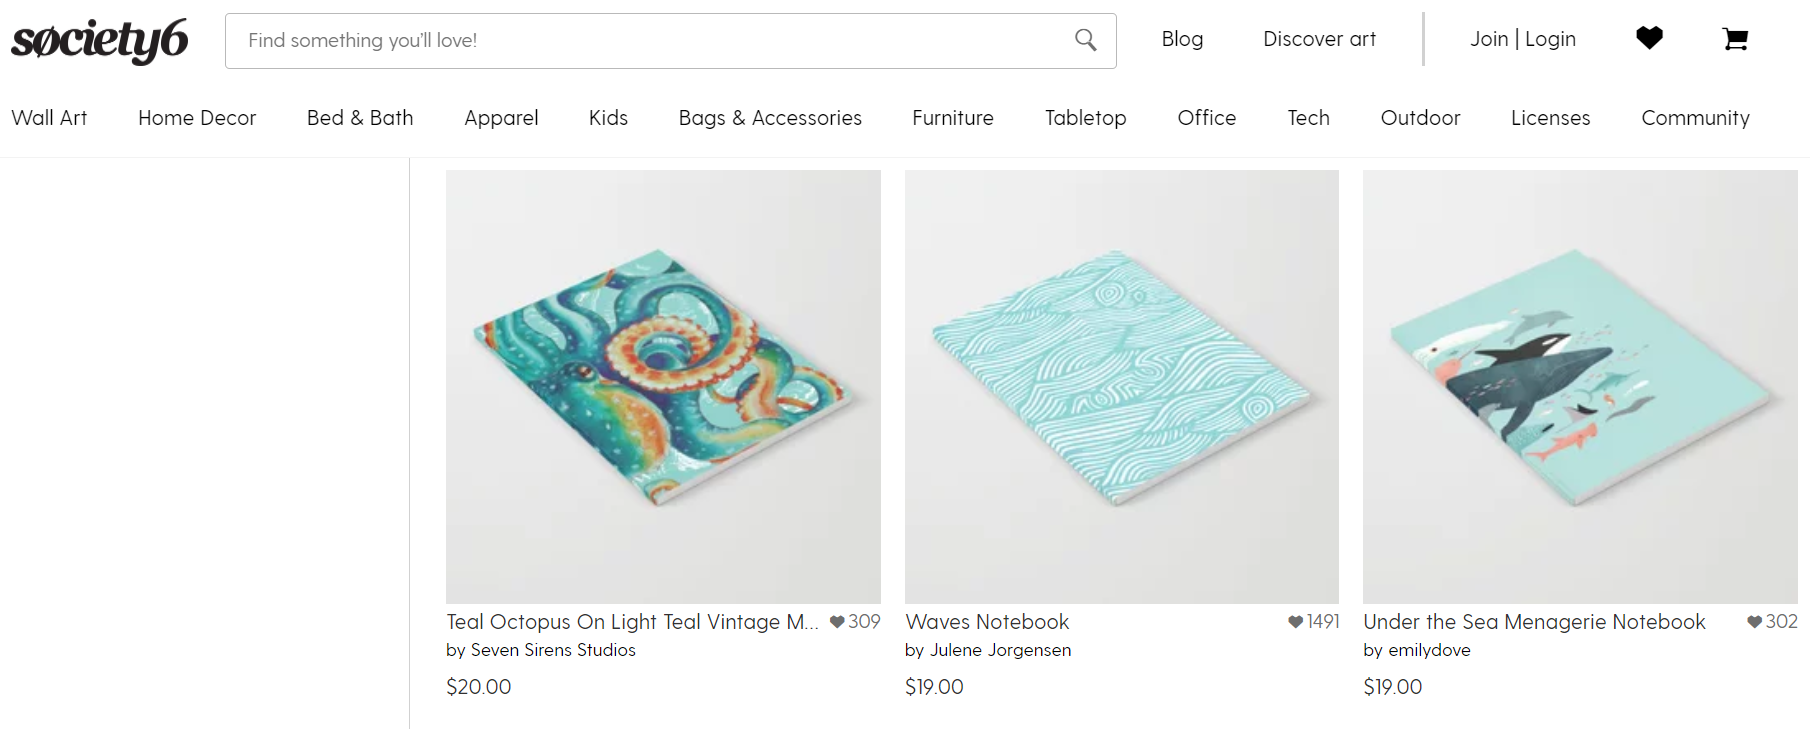Open Discover art
This screenshot has width=1810, height=729.
point(1318,40)
